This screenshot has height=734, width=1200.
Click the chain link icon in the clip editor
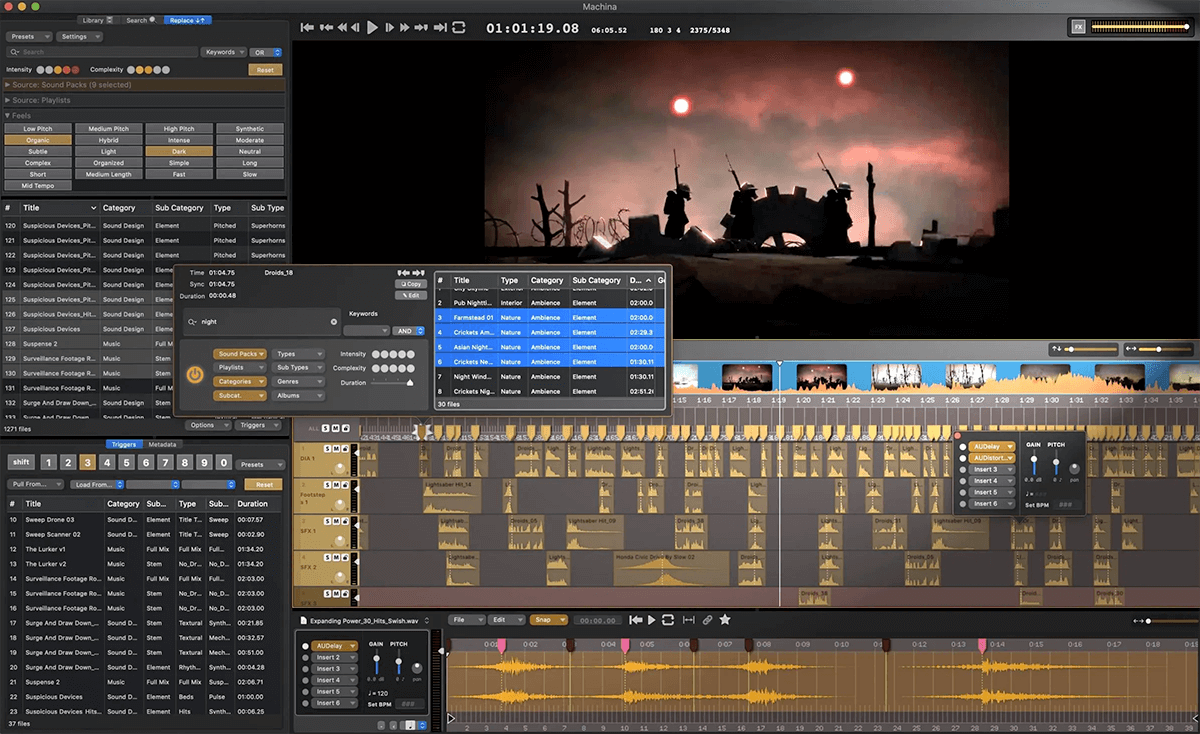click(706, 620)
